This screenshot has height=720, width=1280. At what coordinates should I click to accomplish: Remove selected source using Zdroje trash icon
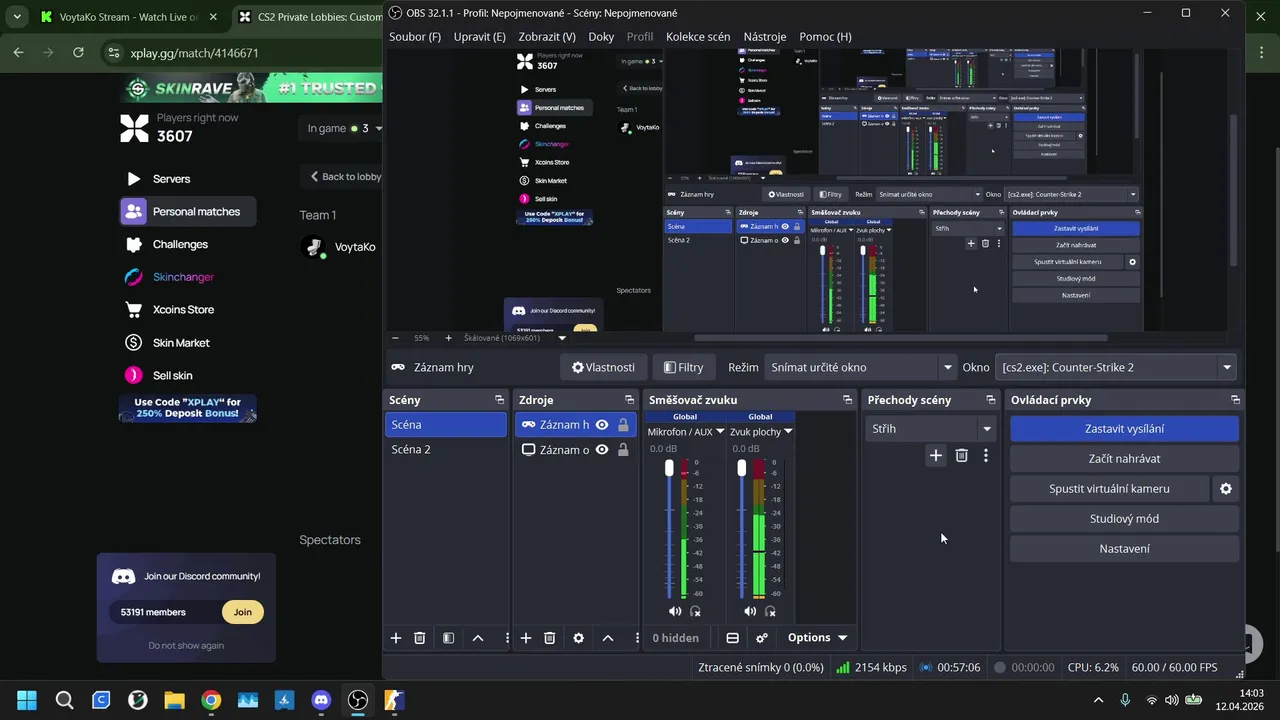point(550,638)
